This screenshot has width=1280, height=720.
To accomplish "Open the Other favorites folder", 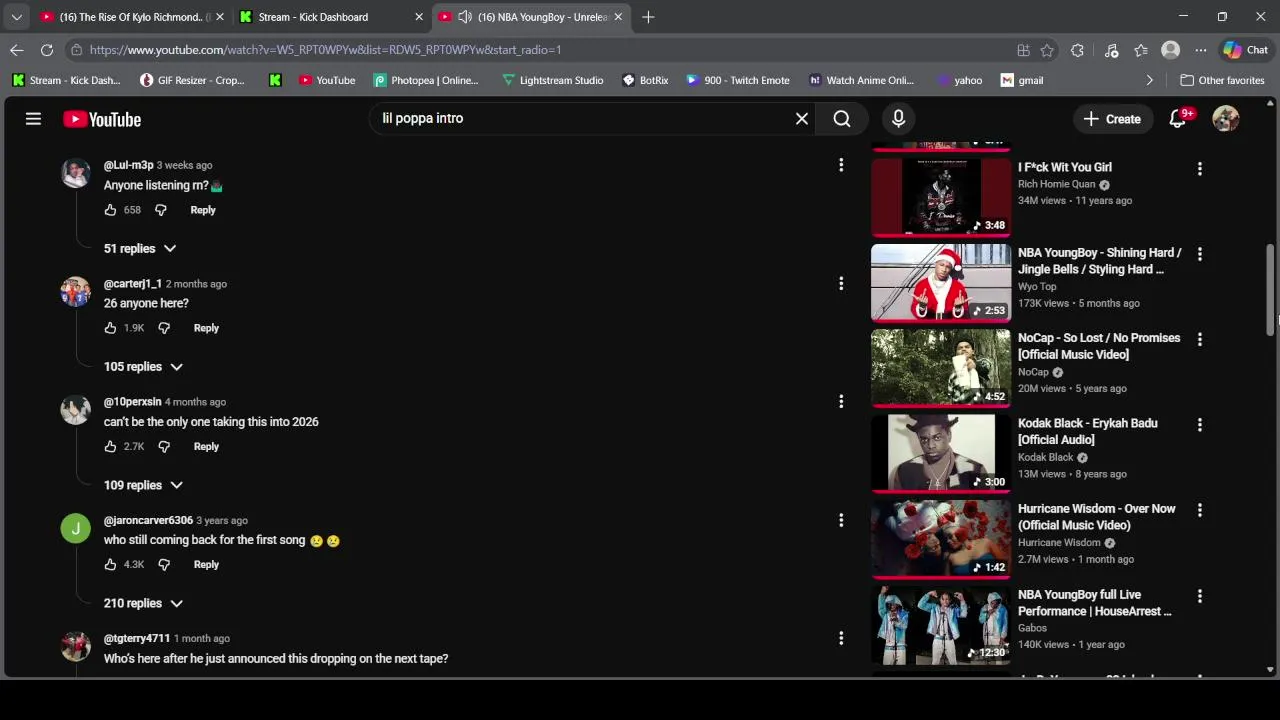I will coord(1222,80).
